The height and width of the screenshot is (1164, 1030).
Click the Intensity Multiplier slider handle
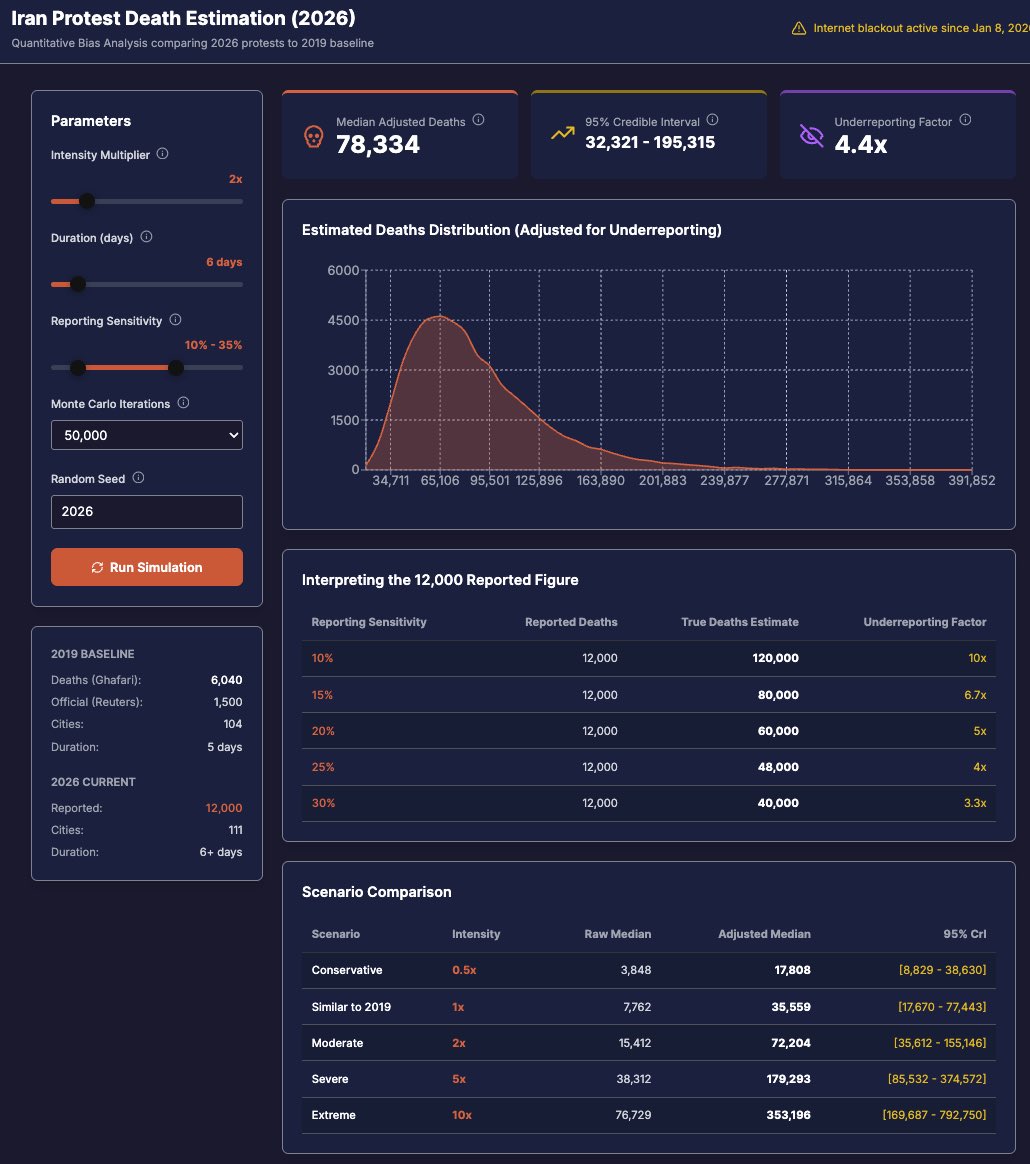[x=87, y=201]
